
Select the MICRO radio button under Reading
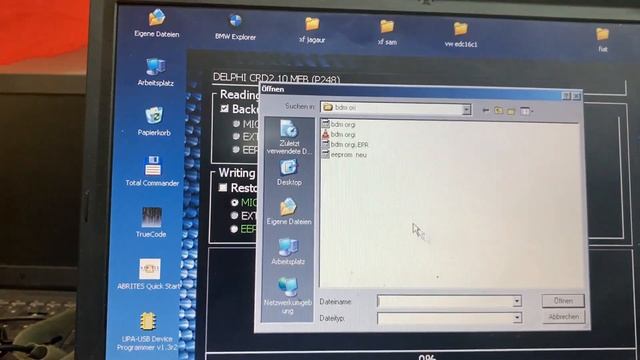click(236, 123)
